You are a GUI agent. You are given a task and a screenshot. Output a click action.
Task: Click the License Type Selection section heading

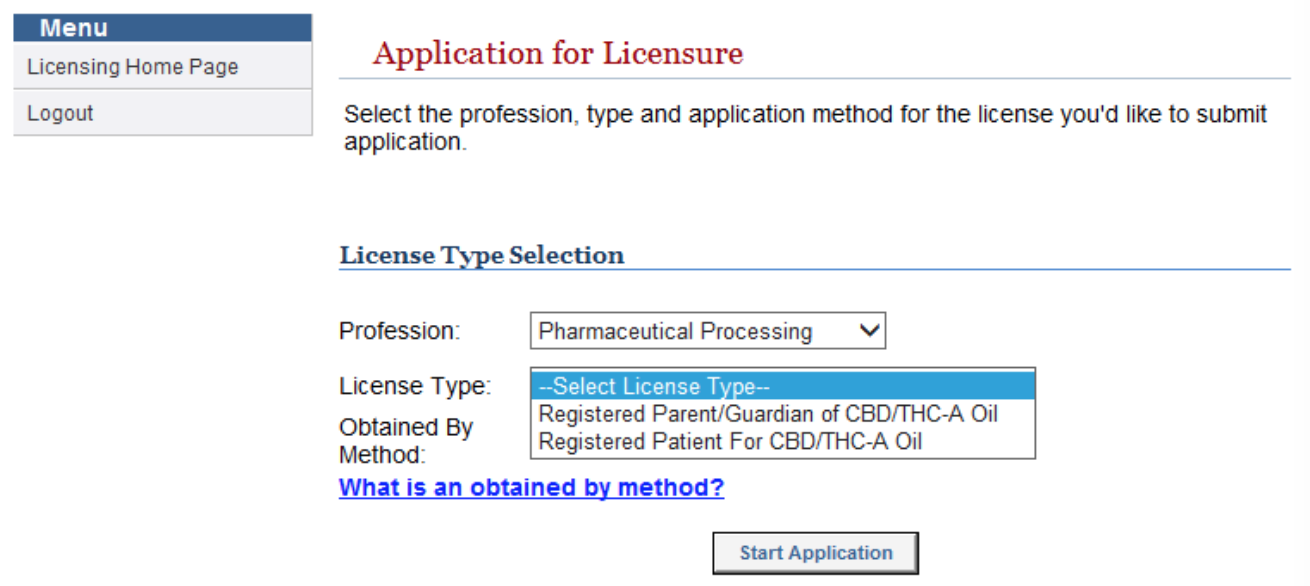coord(482,255)
